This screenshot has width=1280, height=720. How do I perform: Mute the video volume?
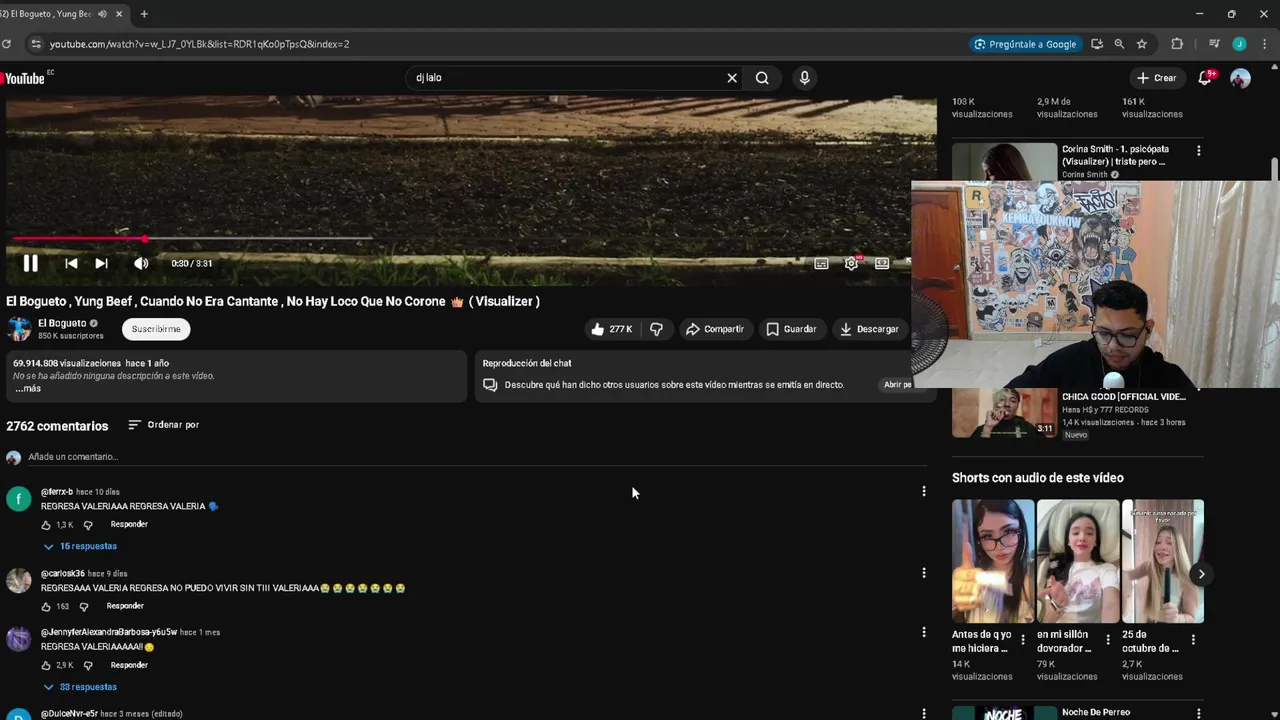(x=141, y=263)
